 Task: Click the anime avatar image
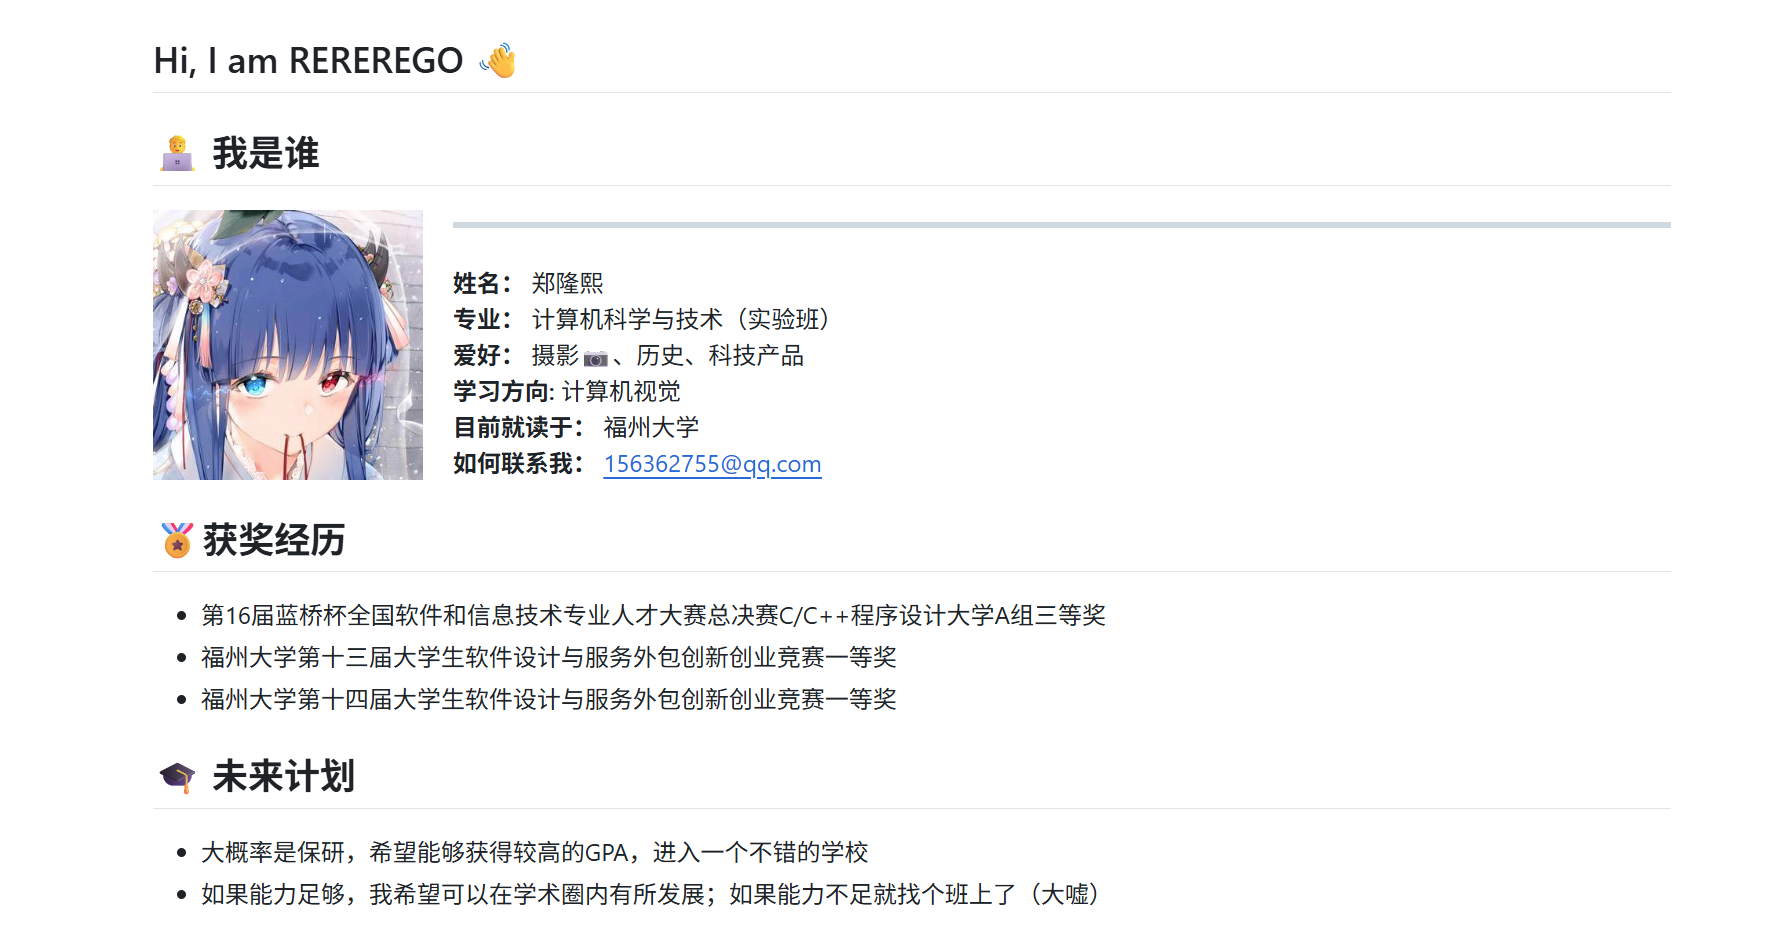288,345
